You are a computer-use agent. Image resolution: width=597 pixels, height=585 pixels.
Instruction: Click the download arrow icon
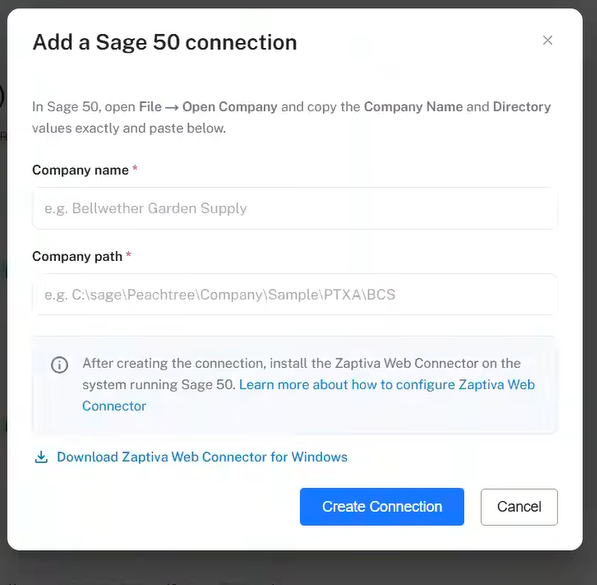click(x=41, y=457)
